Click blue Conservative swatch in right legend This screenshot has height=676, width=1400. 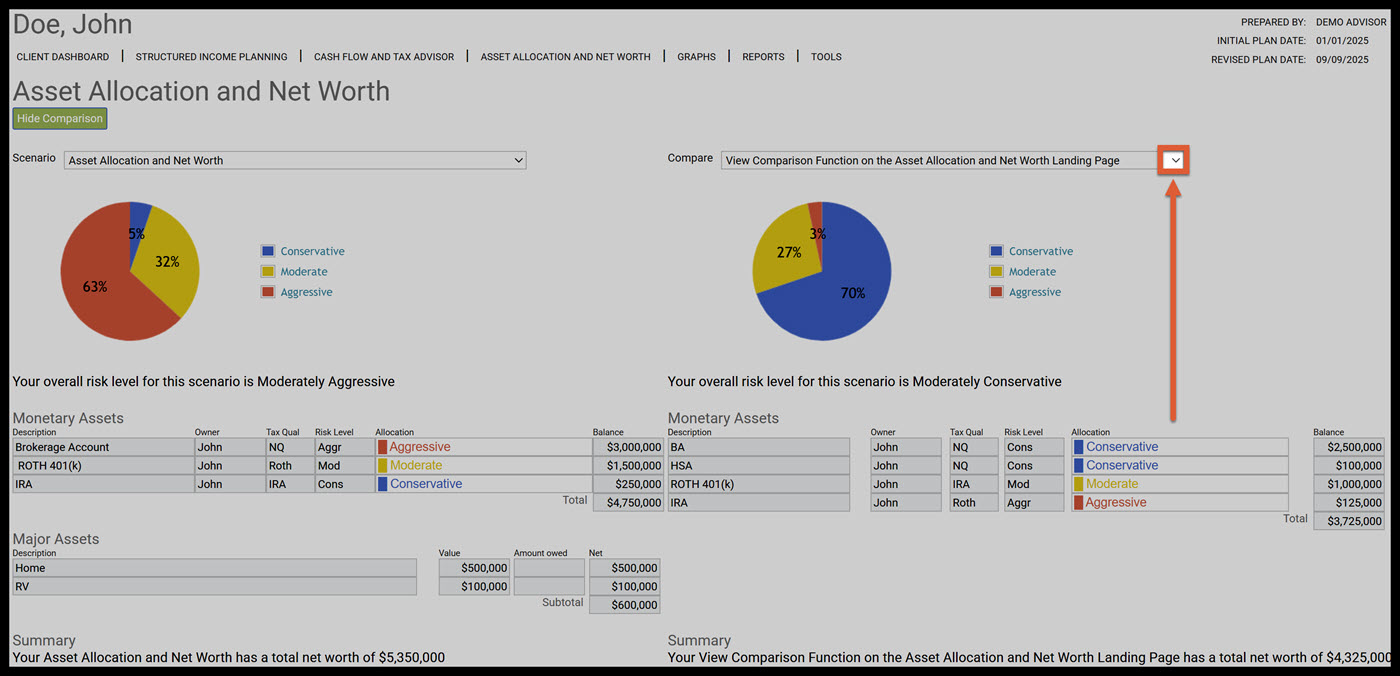tap(996, 251)
